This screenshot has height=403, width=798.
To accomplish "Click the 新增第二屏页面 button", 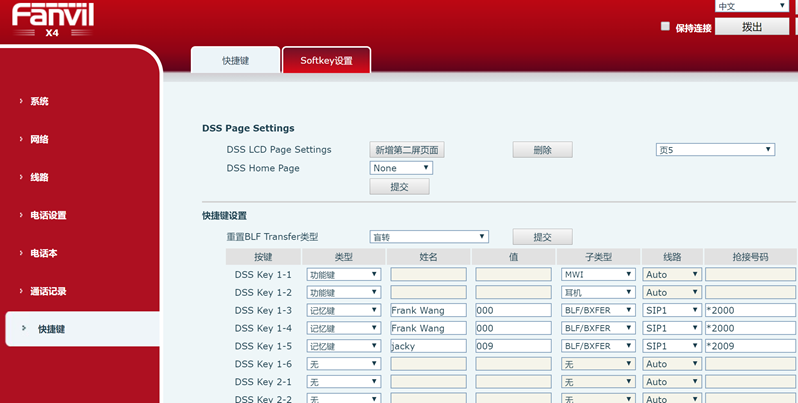I will [x=406, y=150].
